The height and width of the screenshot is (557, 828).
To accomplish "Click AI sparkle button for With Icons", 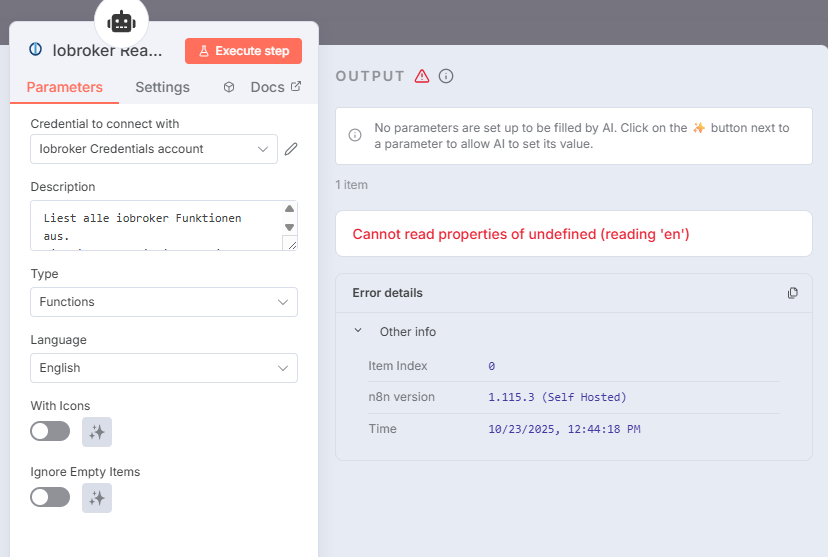I will [97, 432].
